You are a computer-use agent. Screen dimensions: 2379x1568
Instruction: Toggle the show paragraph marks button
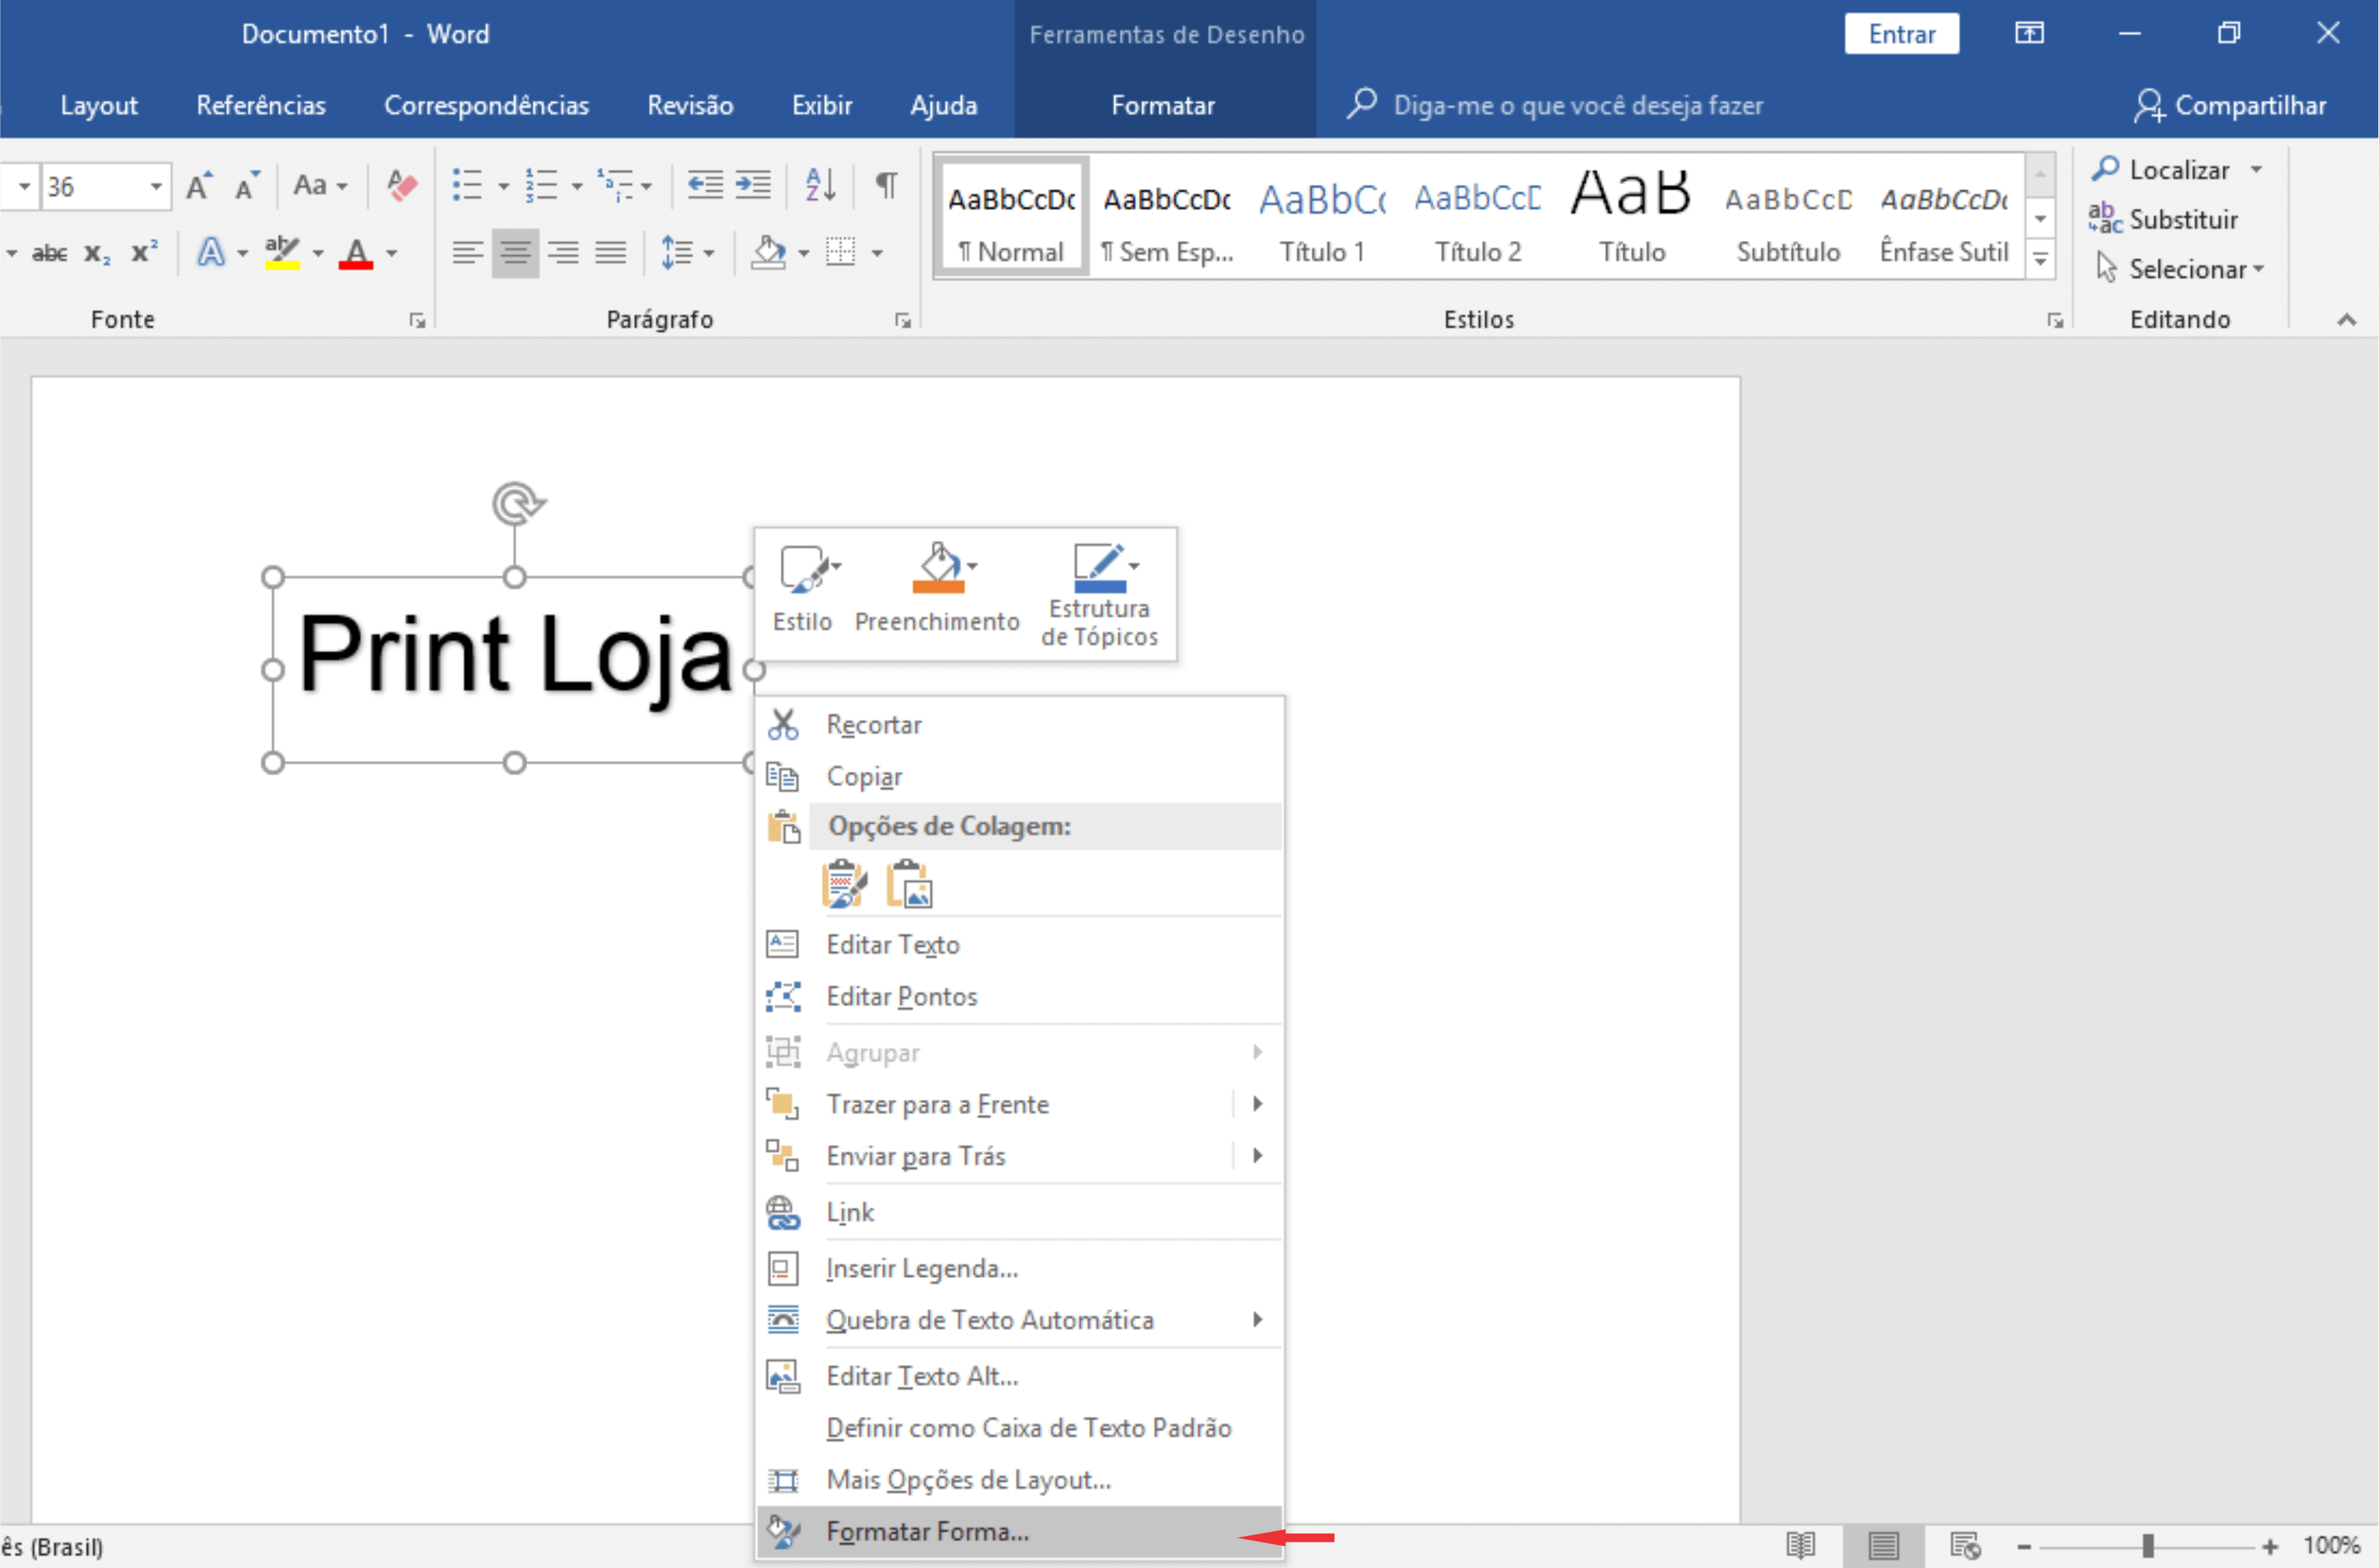tap(886, 185)
